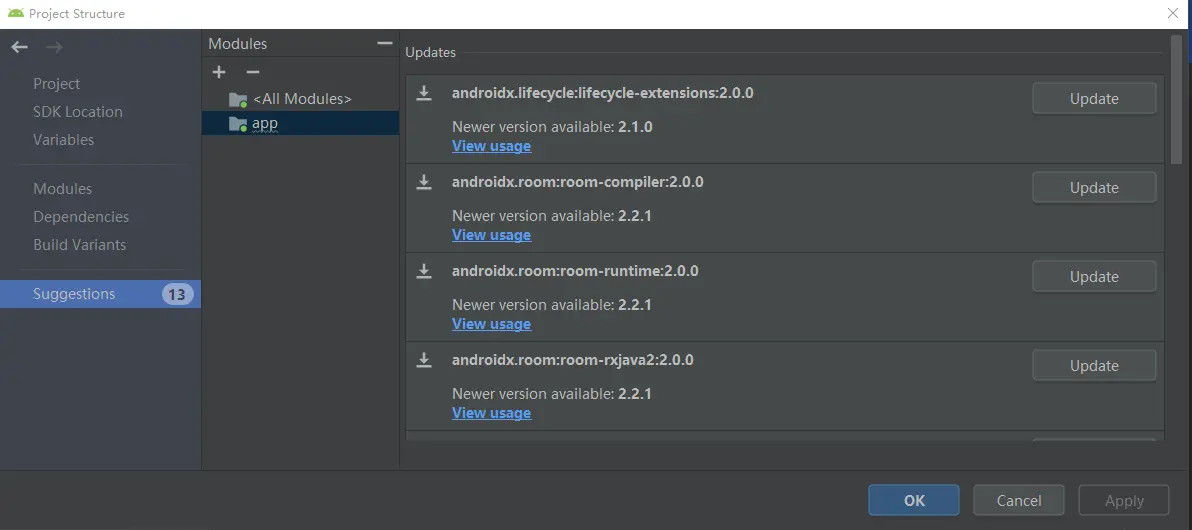
Task: Update the room-rxjava2 dependency
Action: click(1094, 366)
